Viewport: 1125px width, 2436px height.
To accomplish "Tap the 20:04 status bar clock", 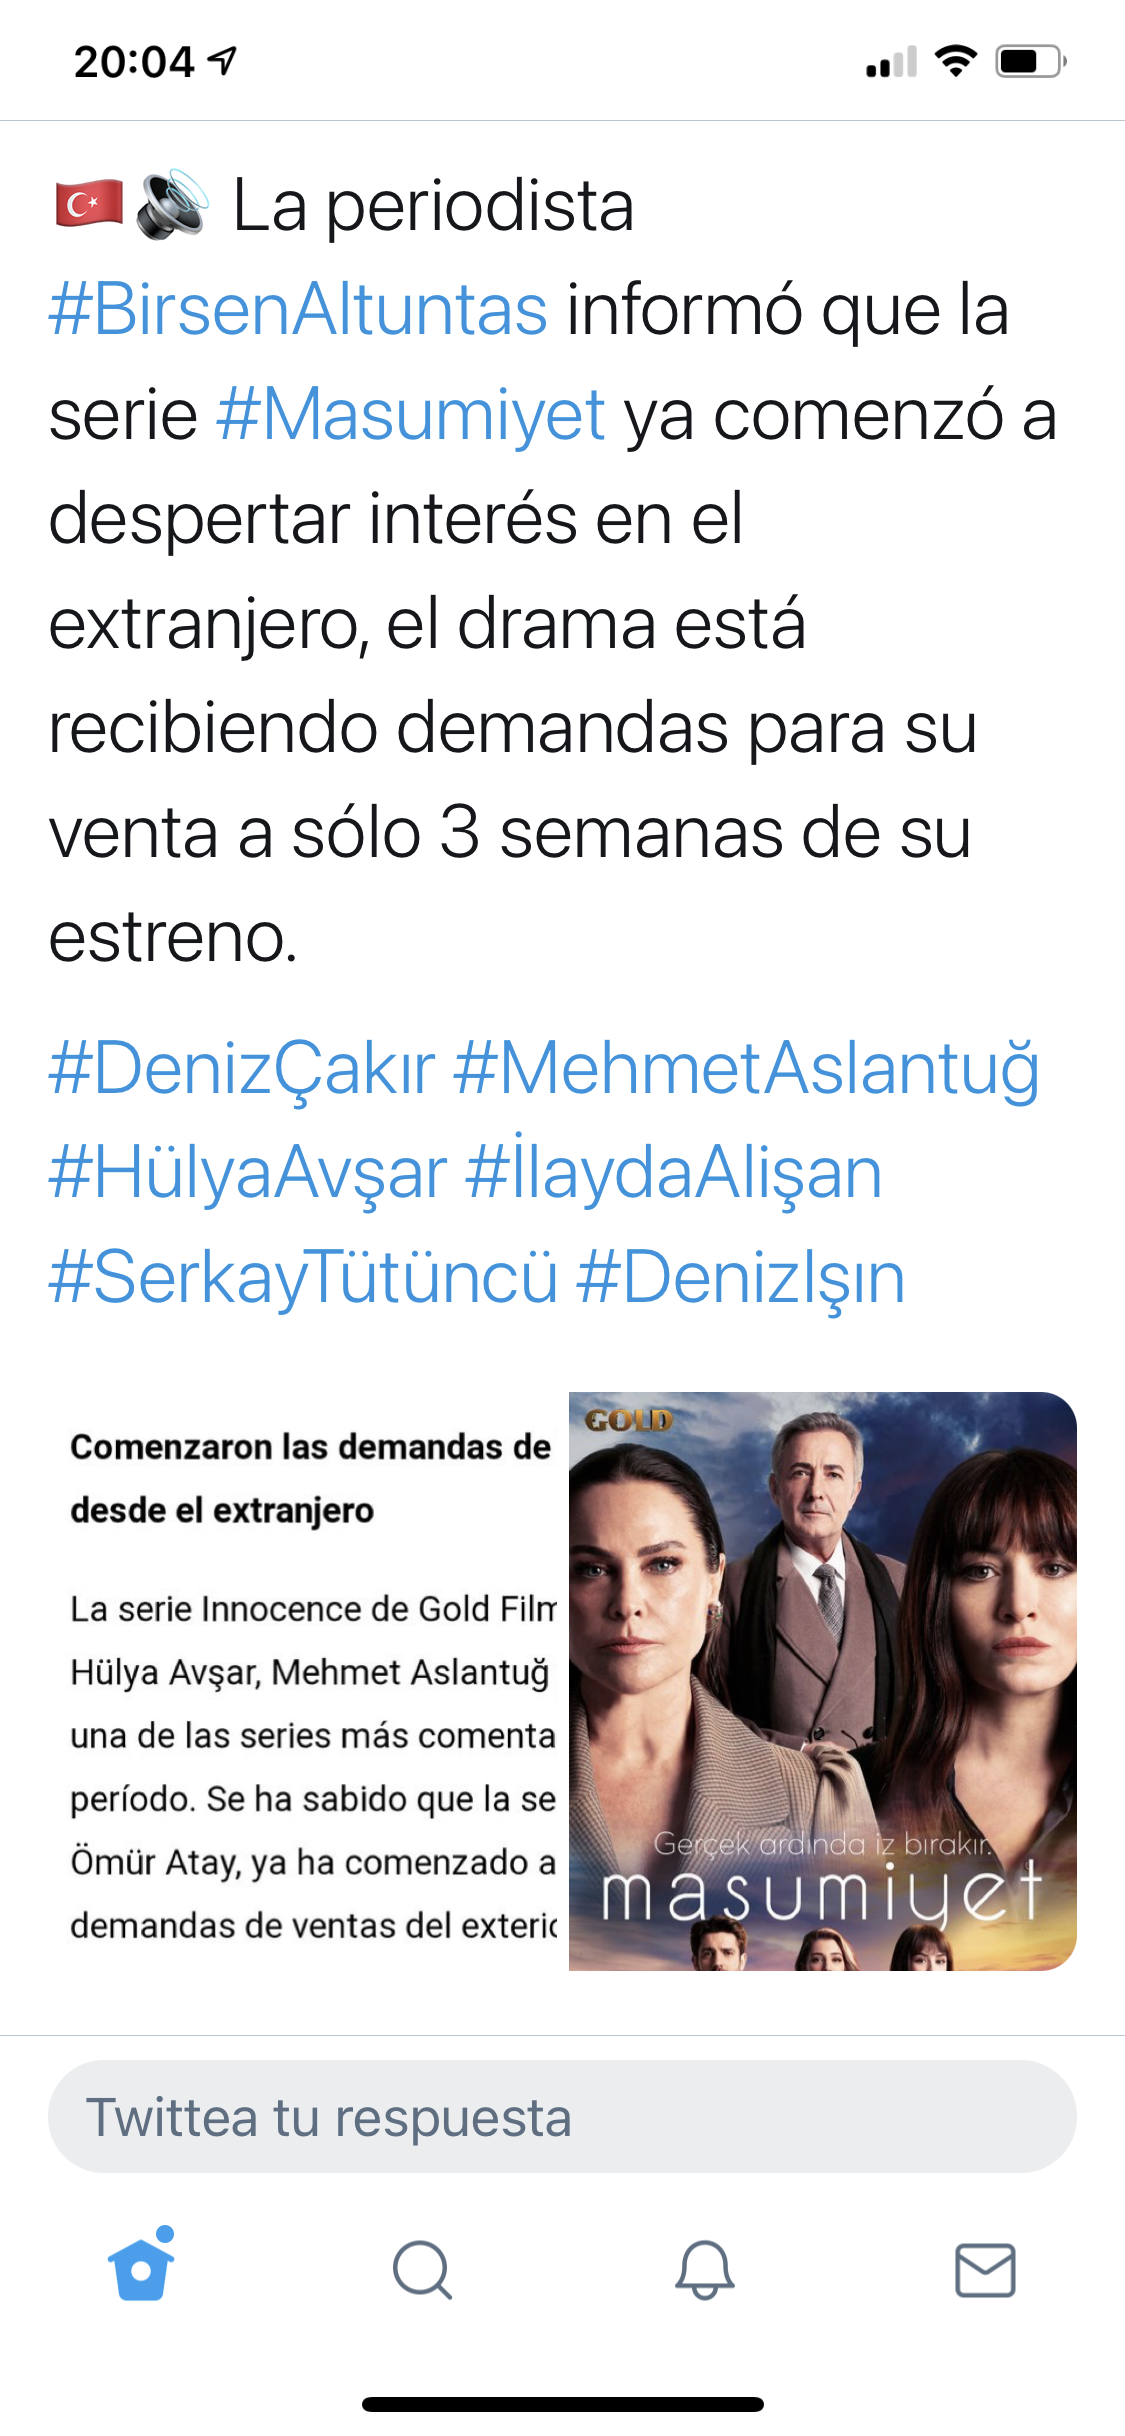I will point(133,62).
